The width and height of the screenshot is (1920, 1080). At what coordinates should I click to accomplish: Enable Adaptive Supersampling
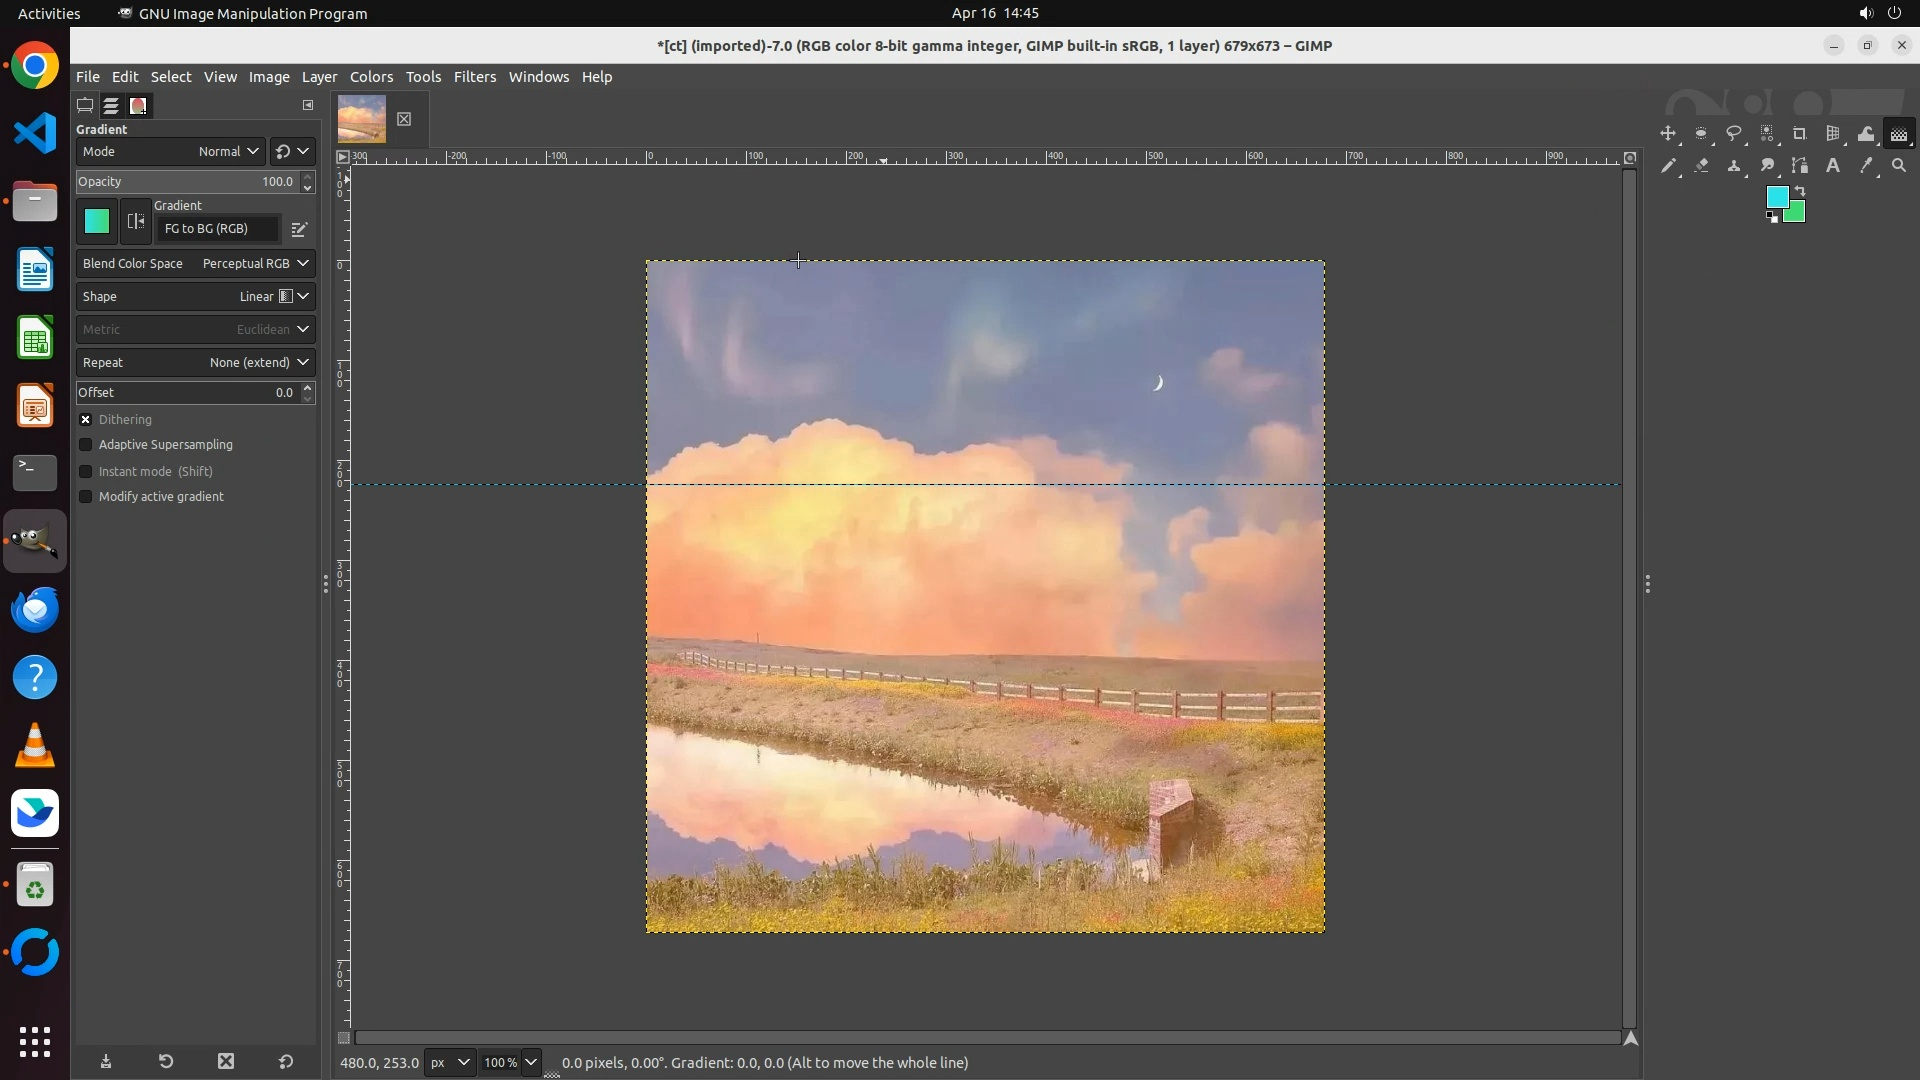(86, 445)
